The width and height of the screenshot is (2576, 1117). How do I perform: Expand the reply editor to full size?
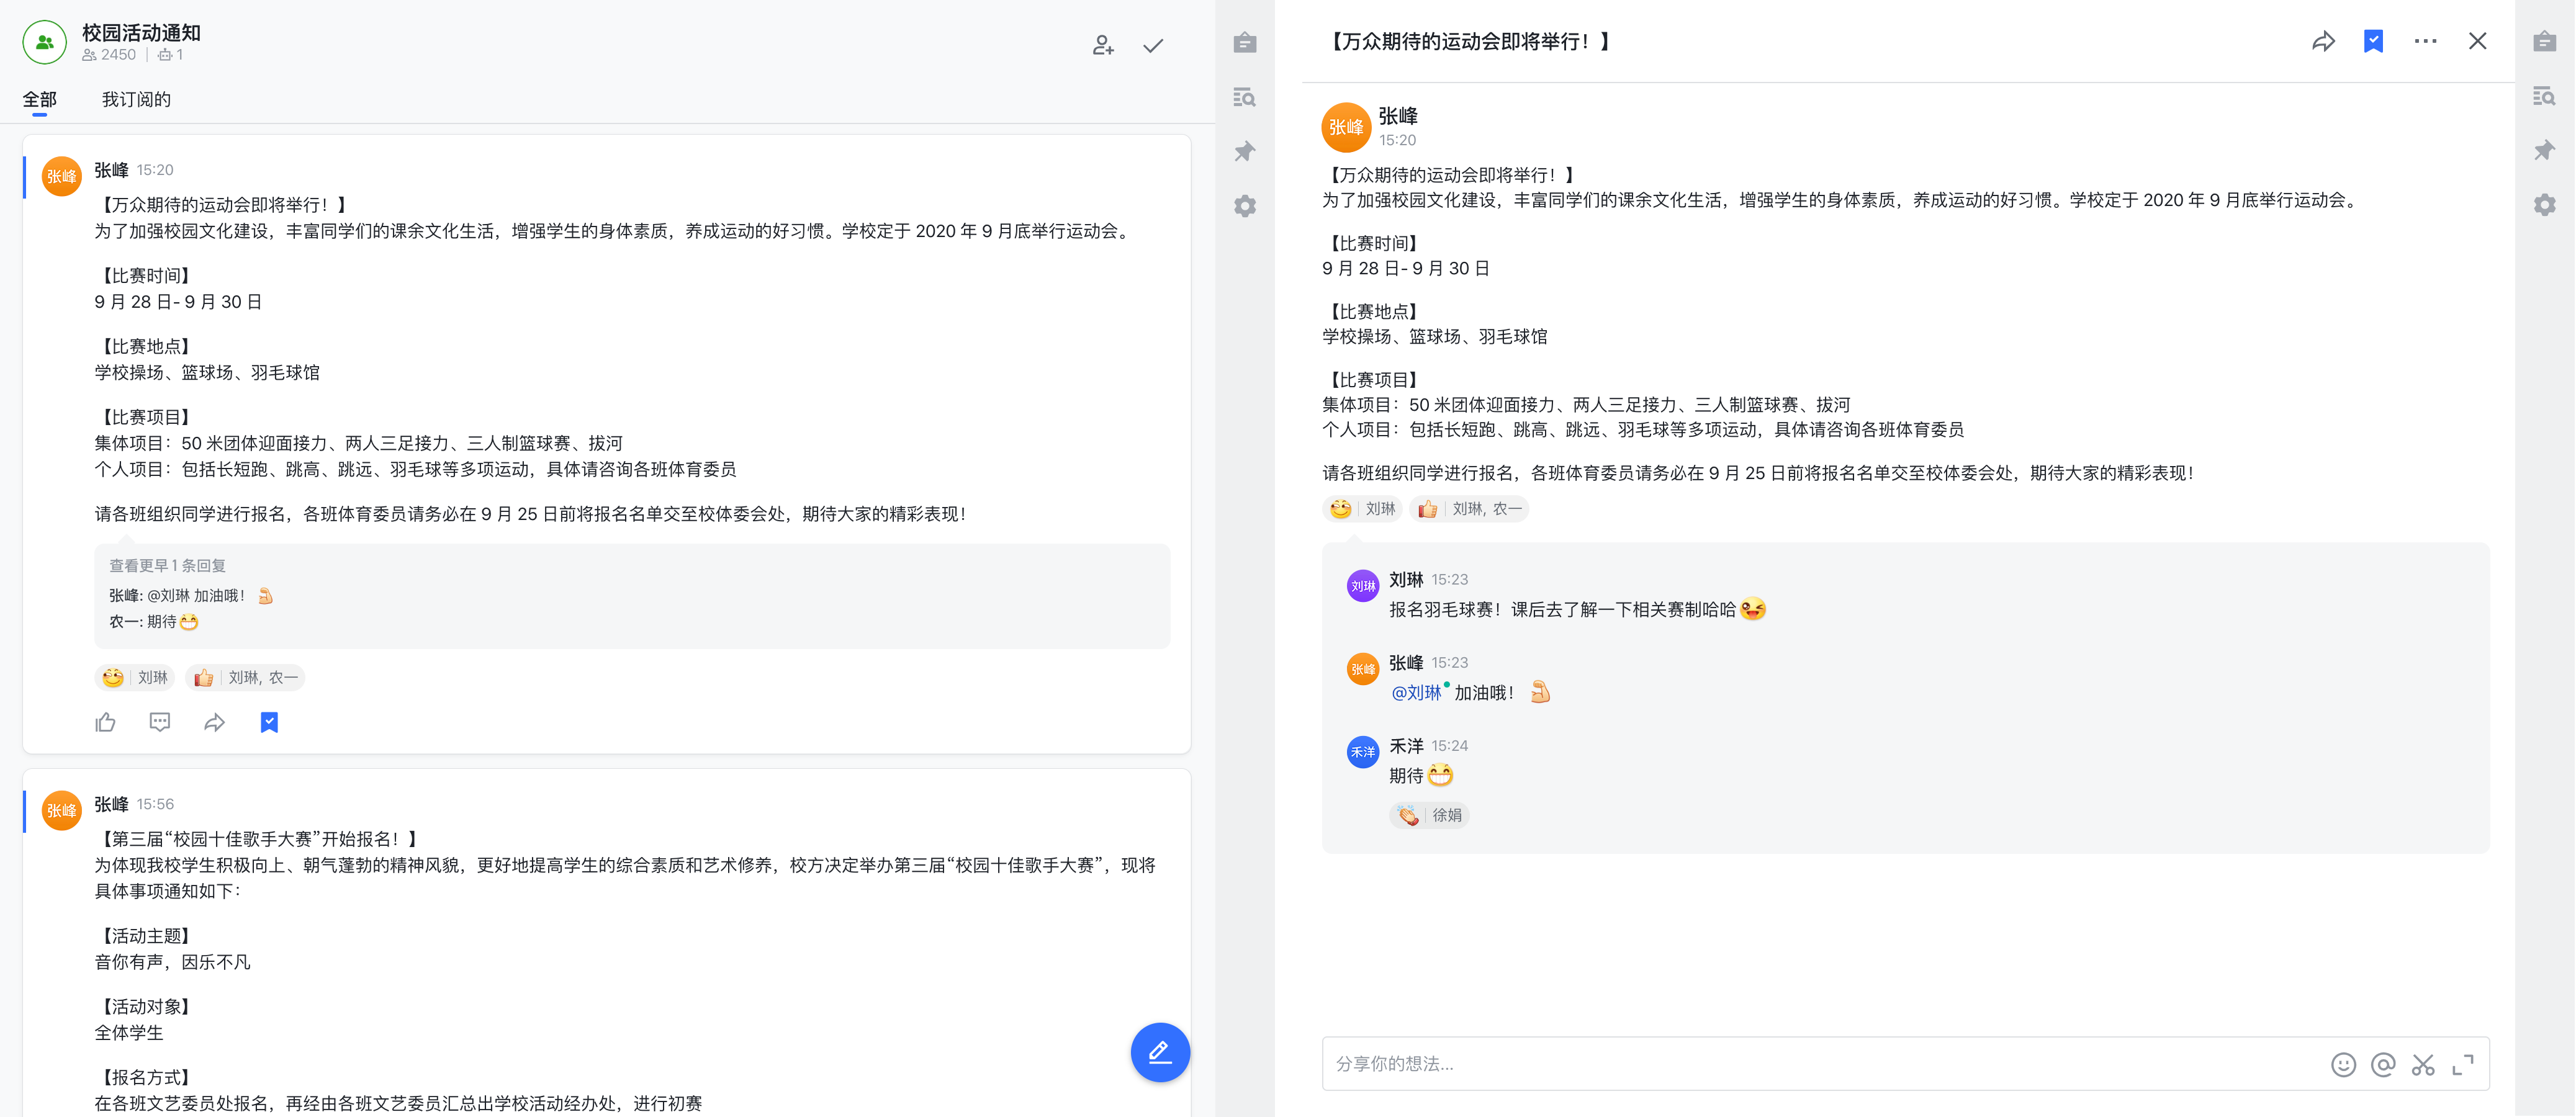pyautogui.click(x=2463, y=1064)
